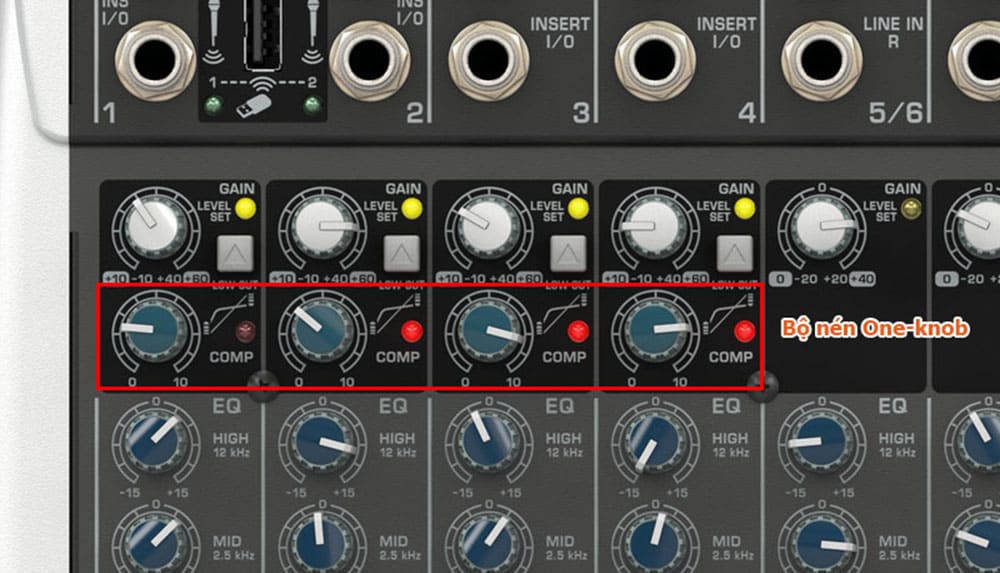This screenshot has width=1000, height=573.
Task: Click the channel 5/6 EQ HIGH knob
Action: tap(821, 442)
